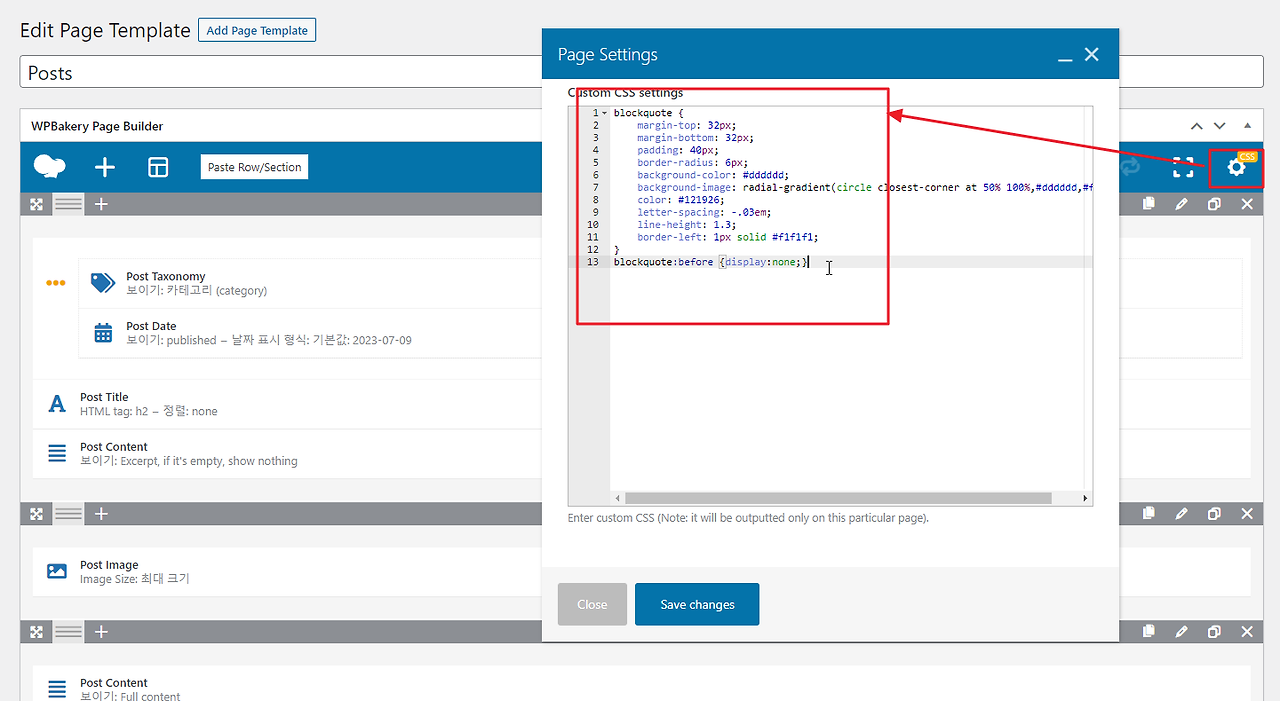Click the Post Date calendar icon

tap(103, 333)
